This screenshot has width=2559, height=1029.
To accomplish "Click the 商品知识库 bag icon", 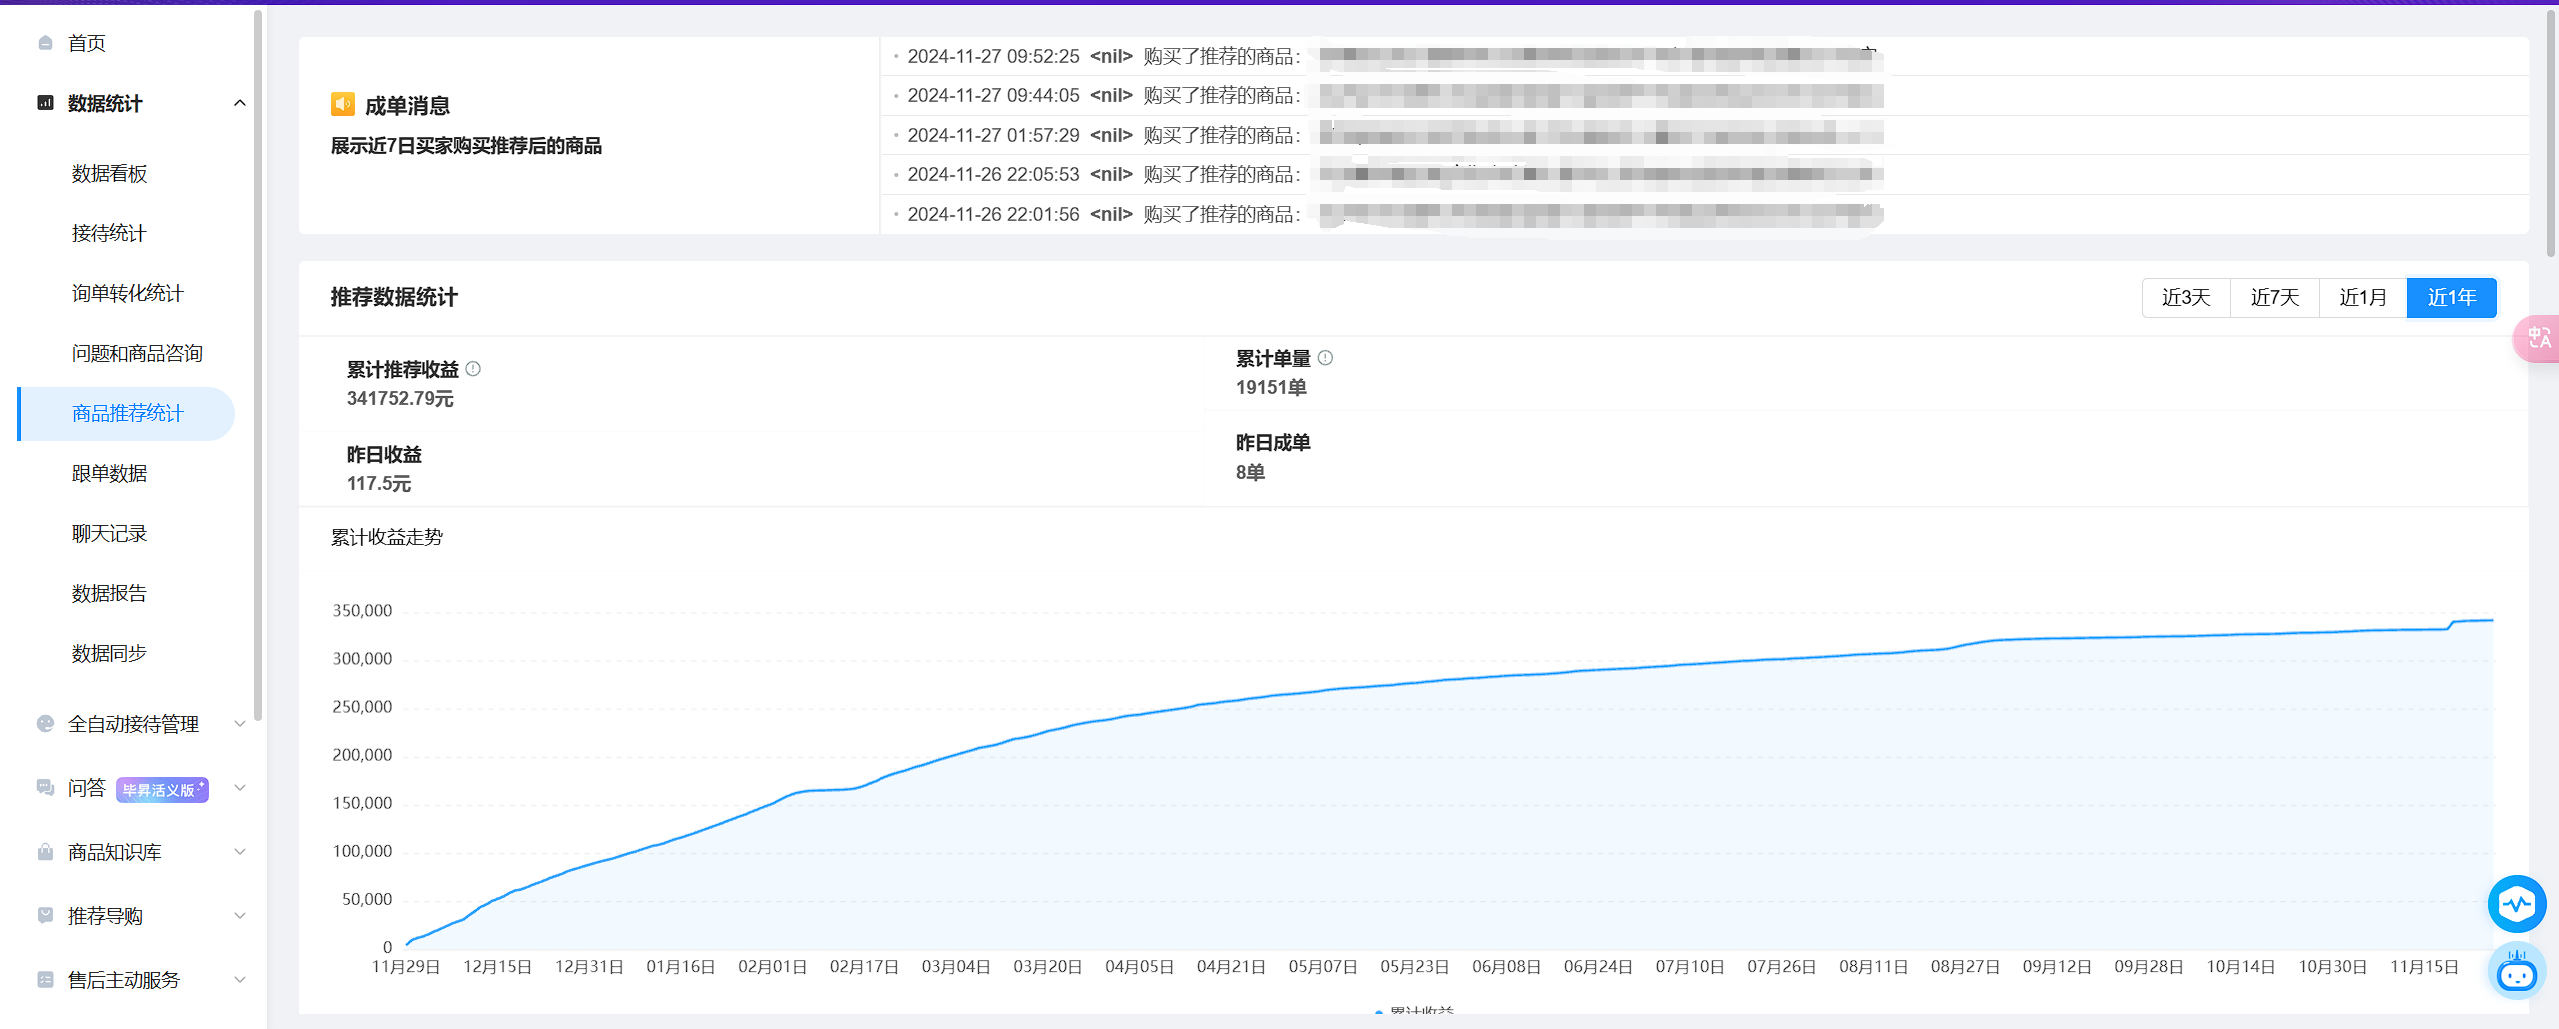I will click(45, 852).
